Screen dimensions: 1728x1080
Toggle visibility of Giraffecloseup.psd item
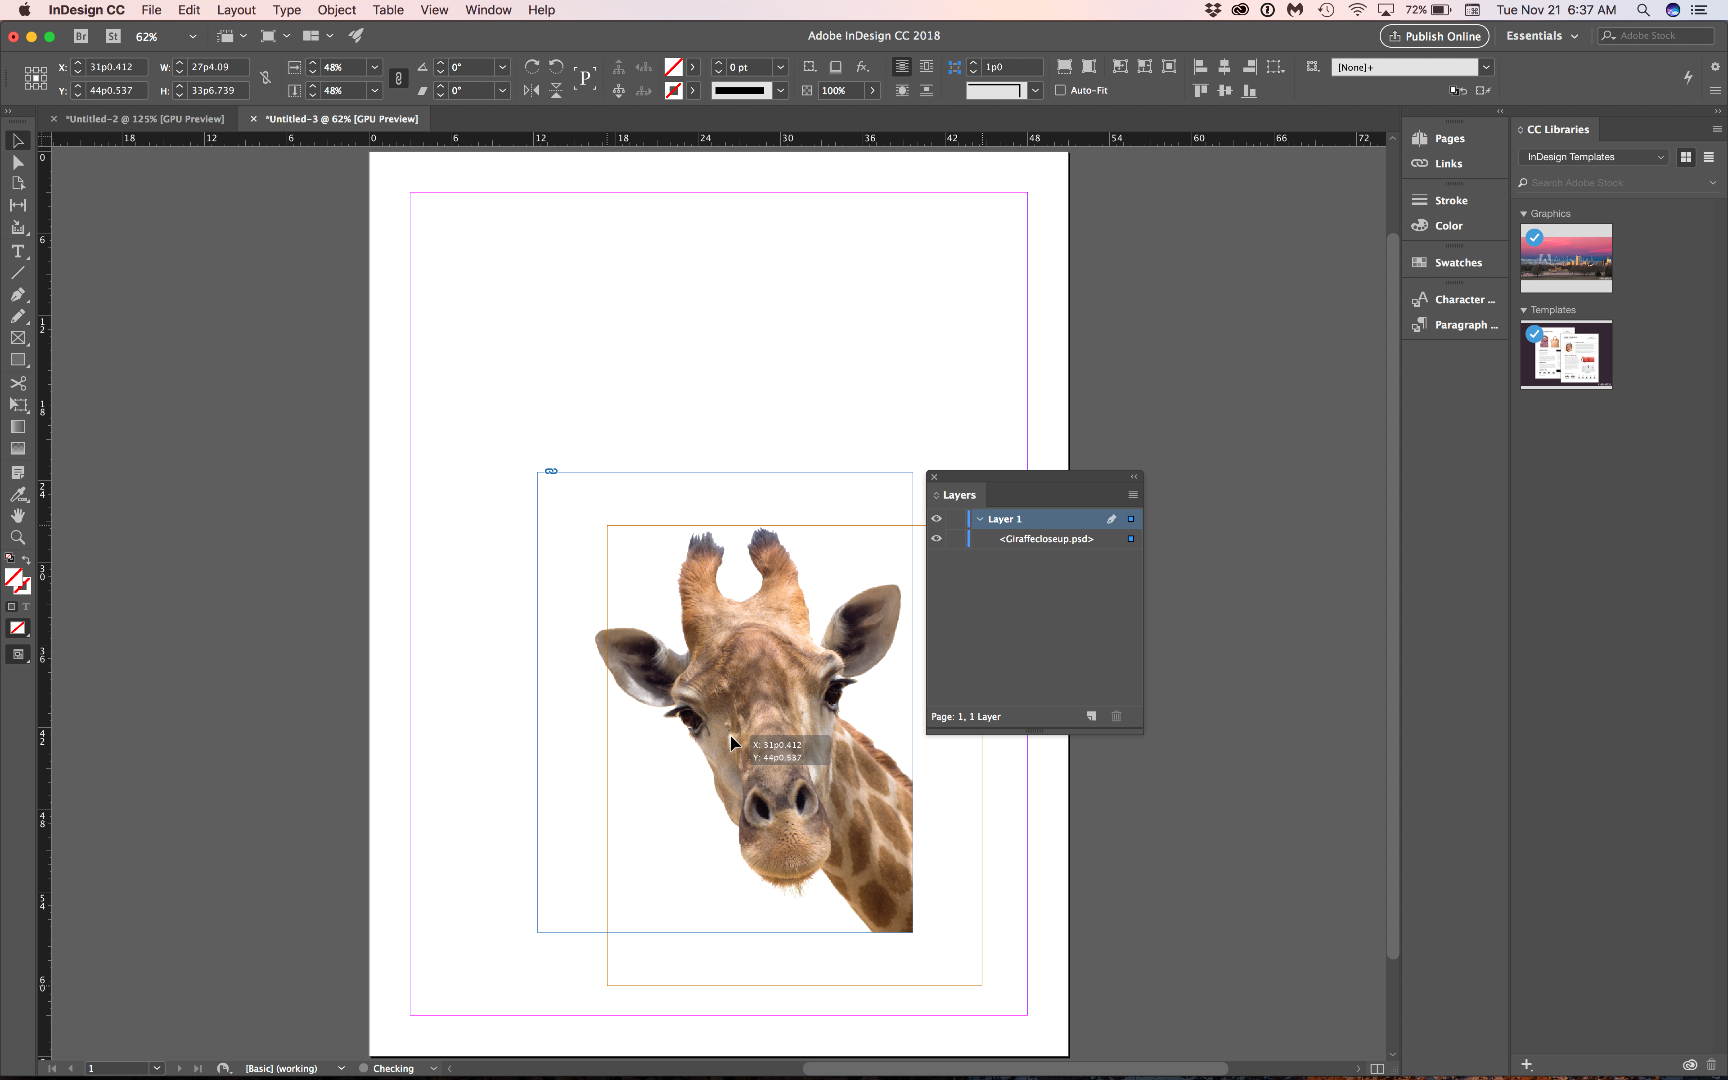tap(937, 539)
